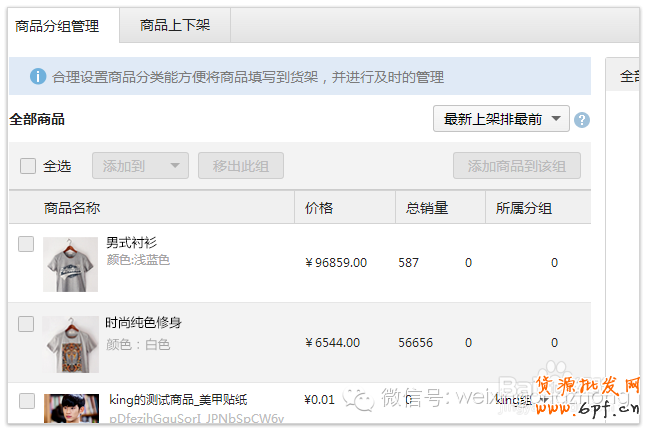The height and width of the screenshot is (430, 650).
Task: Select the king测试商品 row checkbox
Action: [x=26, y=401]
